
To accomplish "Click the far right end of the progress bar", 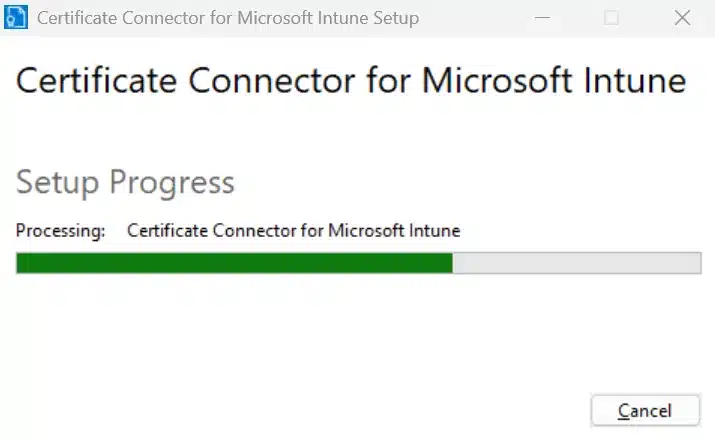I will tap(696, 263).
